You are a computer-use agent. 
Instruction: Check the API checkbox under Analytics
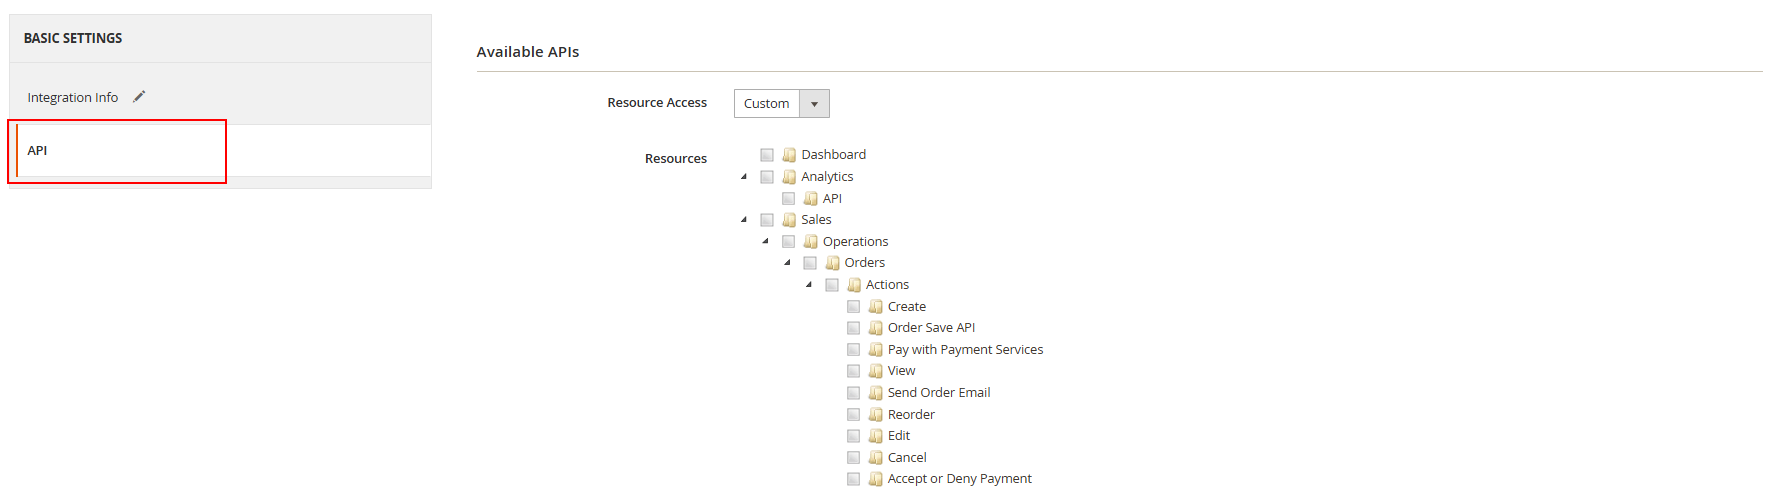[789, 198]
